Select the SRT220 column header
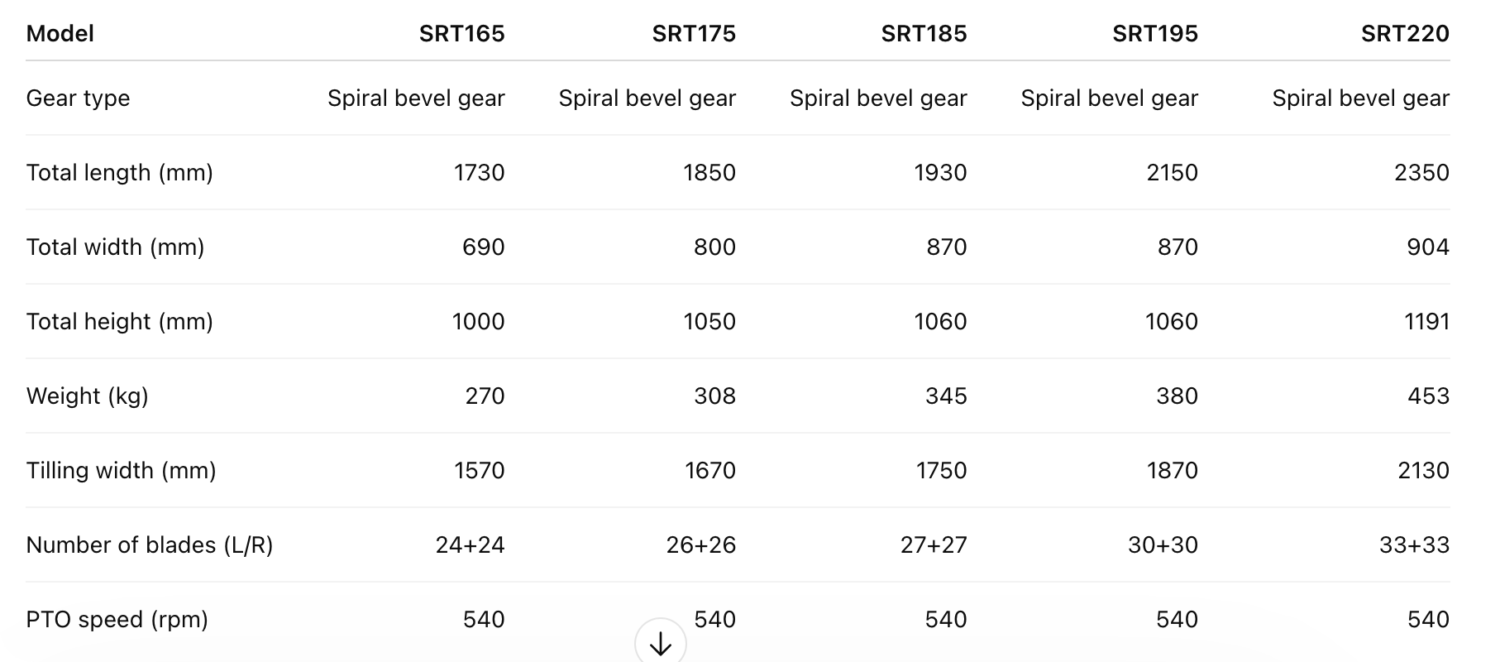1500x662 pixels. [1405, 34]
